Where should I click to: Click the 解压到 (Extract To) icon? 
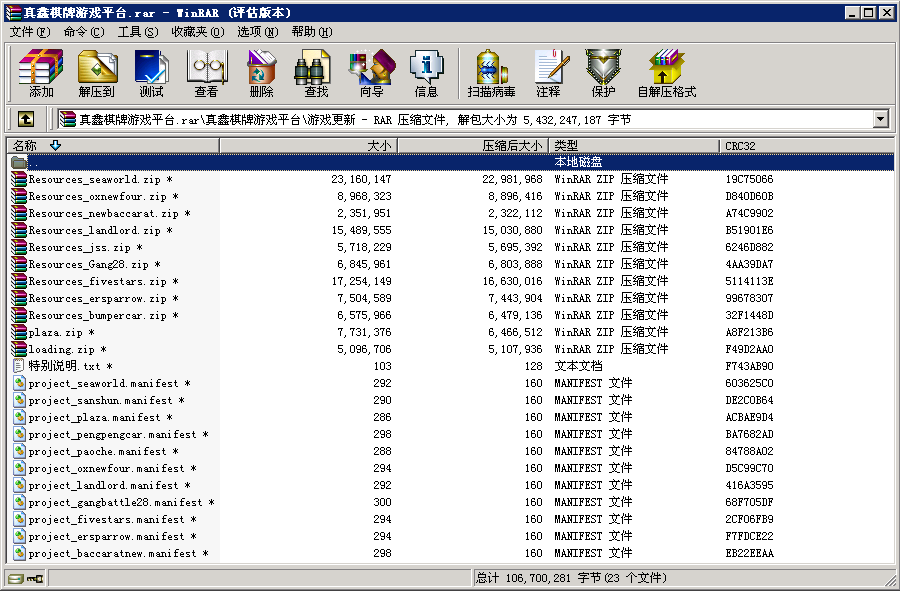pyautogui.click(x=97, y=73)
